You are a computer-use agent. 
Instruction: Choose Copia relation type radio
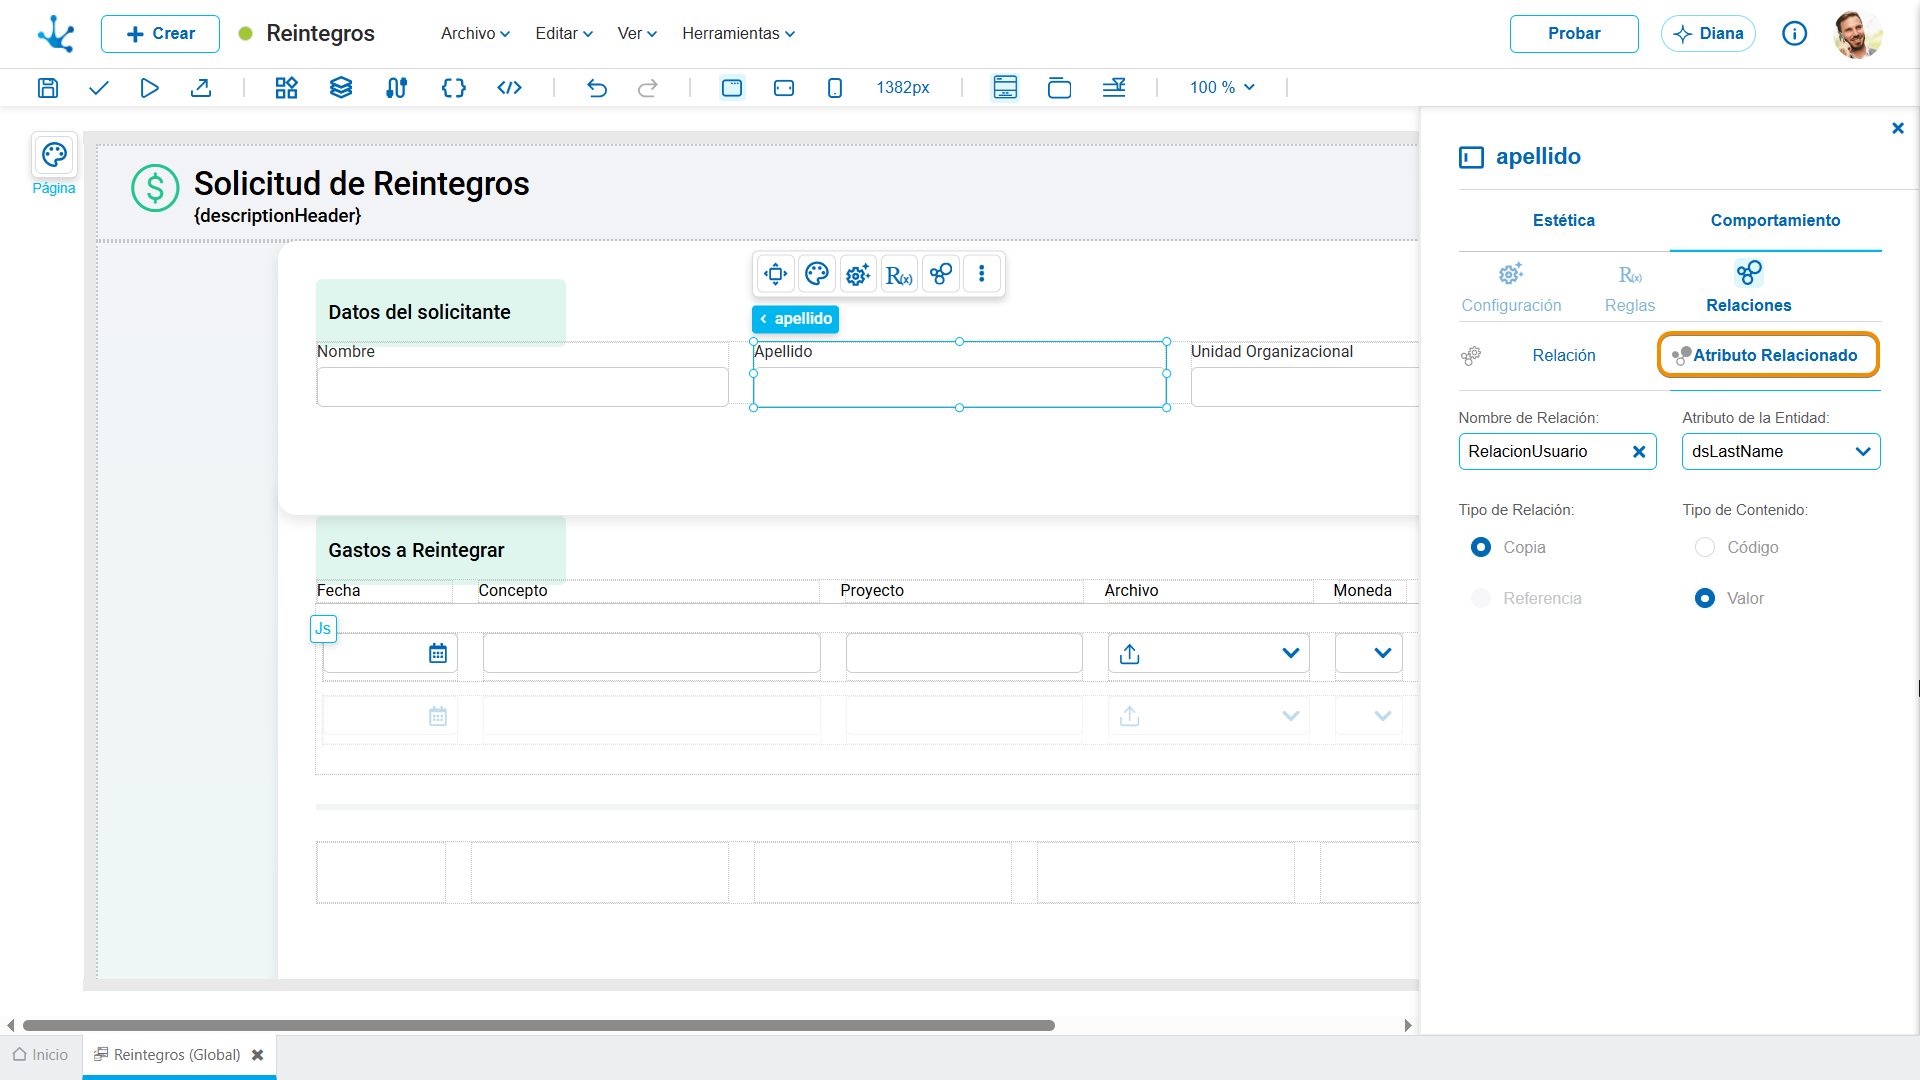click(x=1481, y=548)
